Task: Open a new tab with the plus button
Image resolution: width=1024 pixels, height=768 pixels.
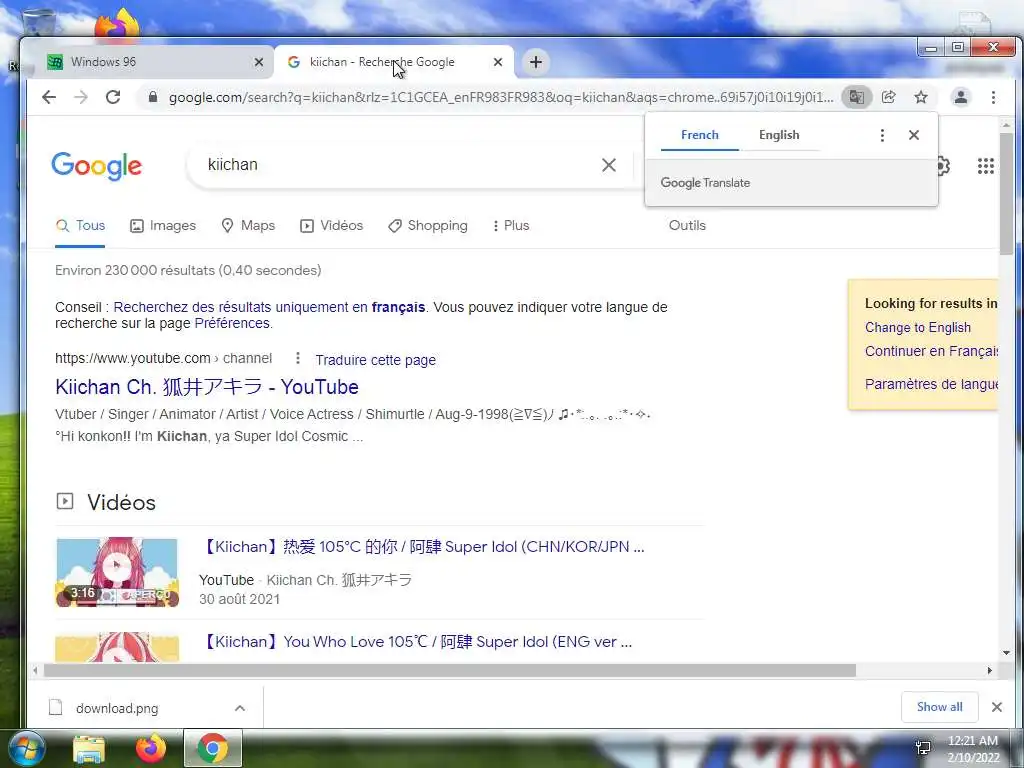Action: [536, 62]
